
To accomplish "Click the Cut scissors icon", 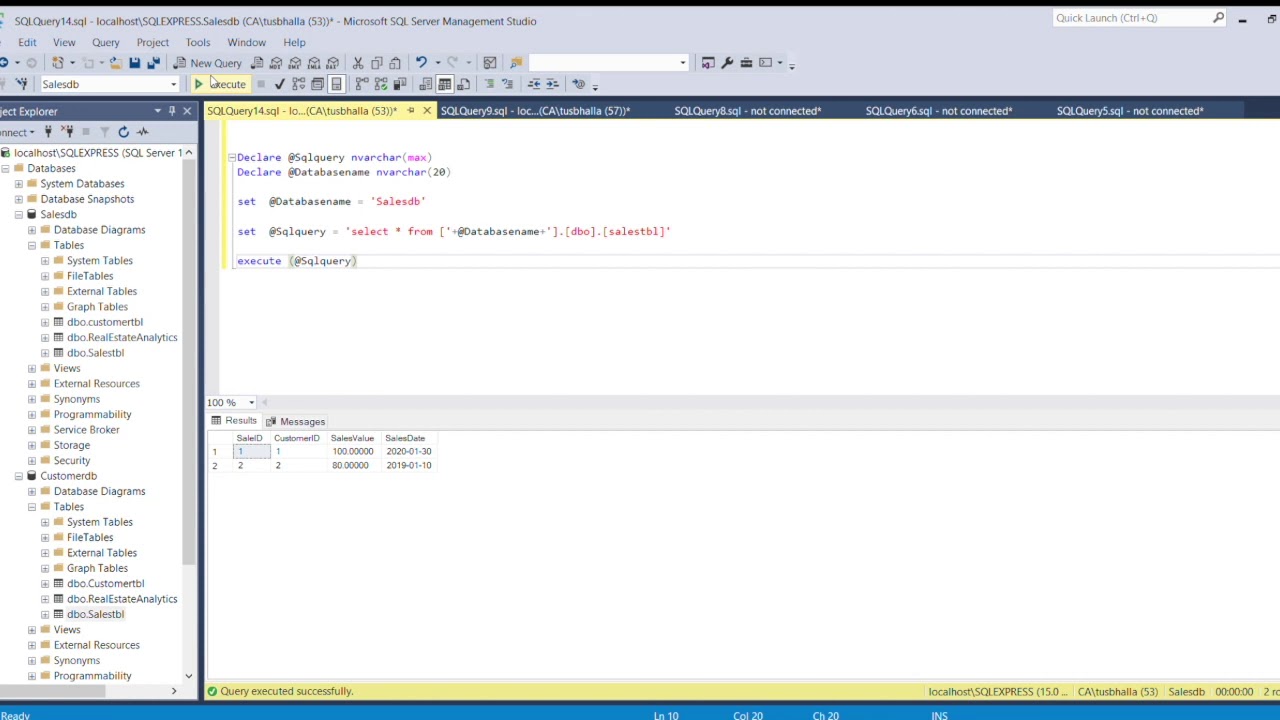I will coord(358,63).
